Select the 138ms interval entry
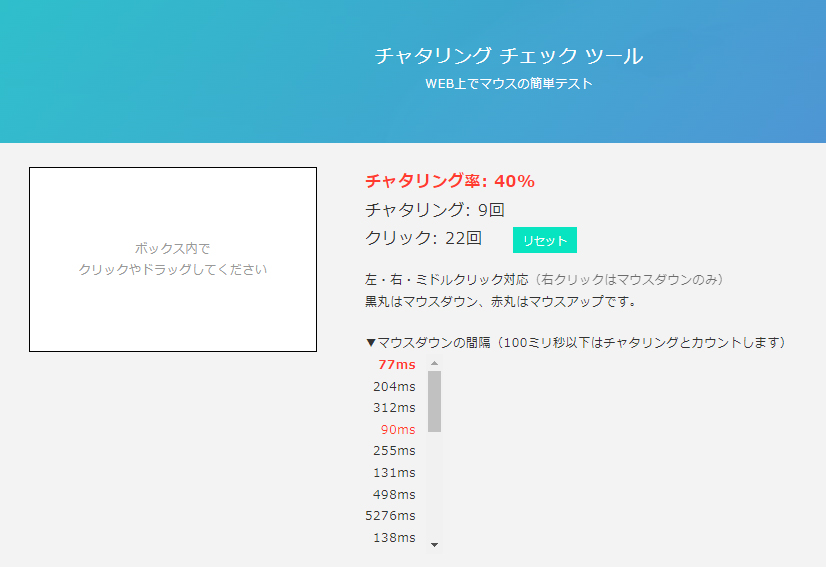 click(394, 538)
